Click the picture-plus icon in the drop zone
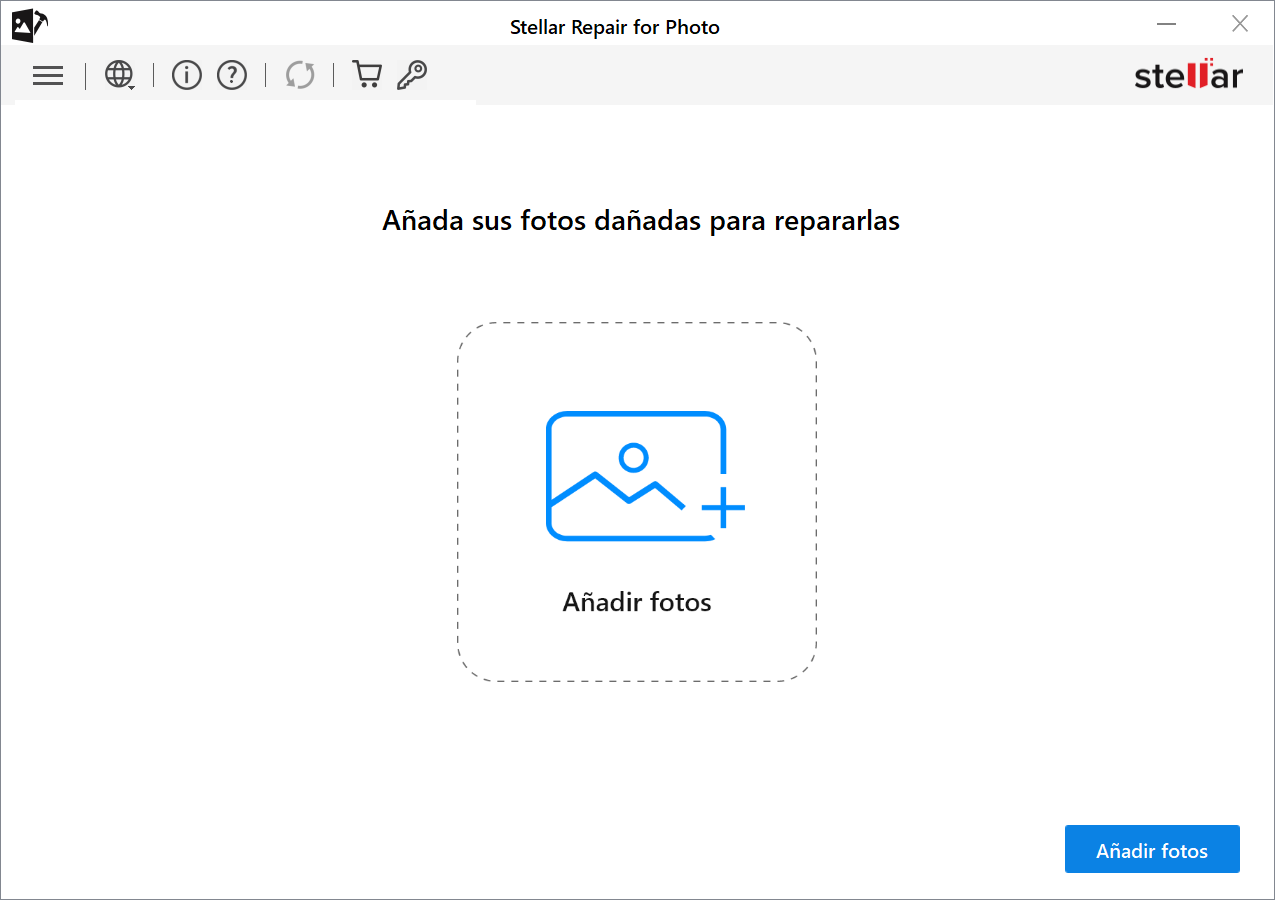This screenshot has height=900, width=1275. point(645,476)
